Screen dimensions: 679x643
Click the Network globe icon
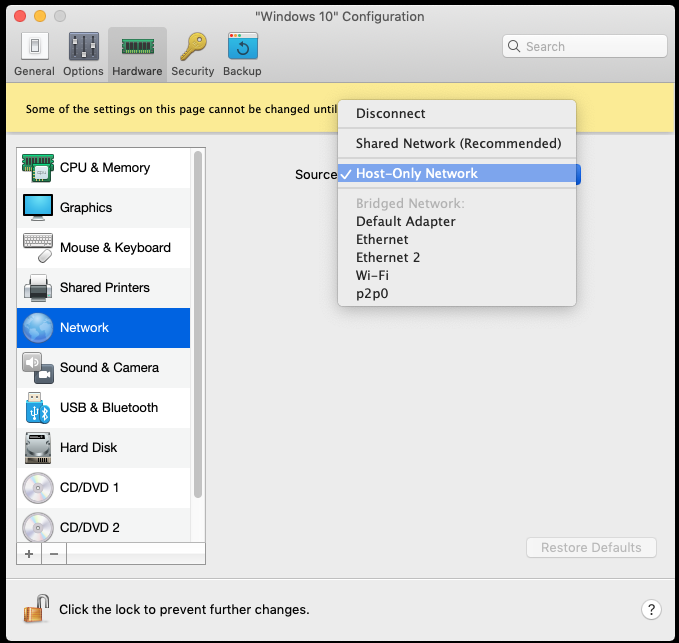[38, 328]
